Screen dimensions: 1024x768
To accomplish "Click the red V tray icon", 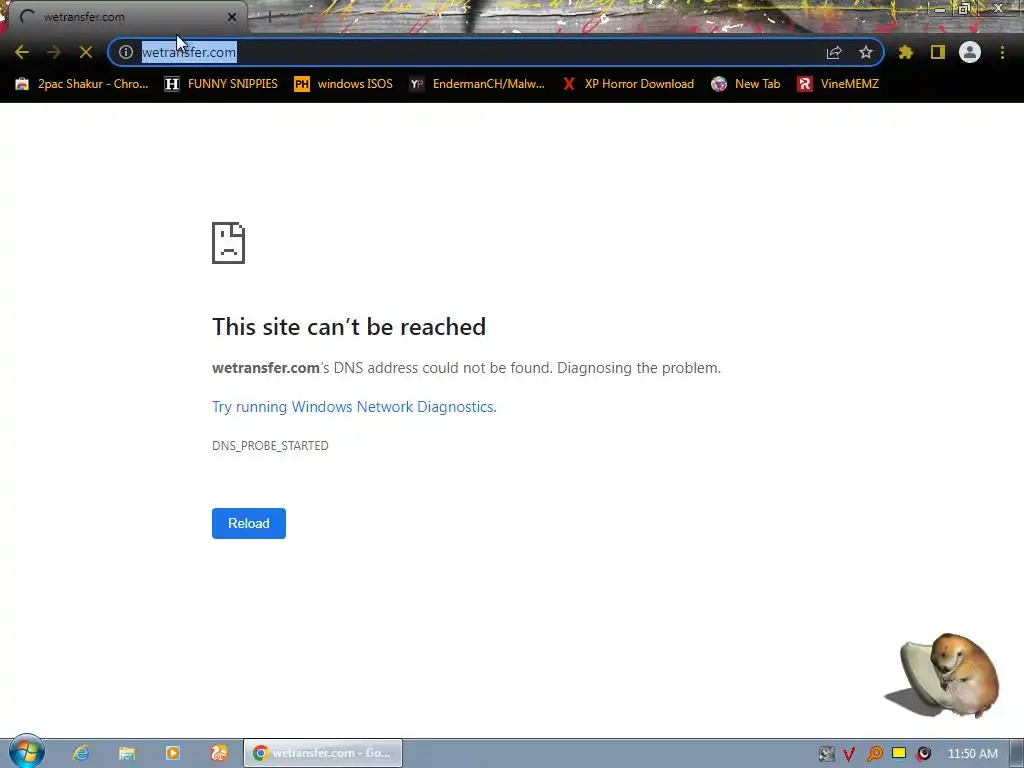I will pyautogui.click(x=849, y=754).
